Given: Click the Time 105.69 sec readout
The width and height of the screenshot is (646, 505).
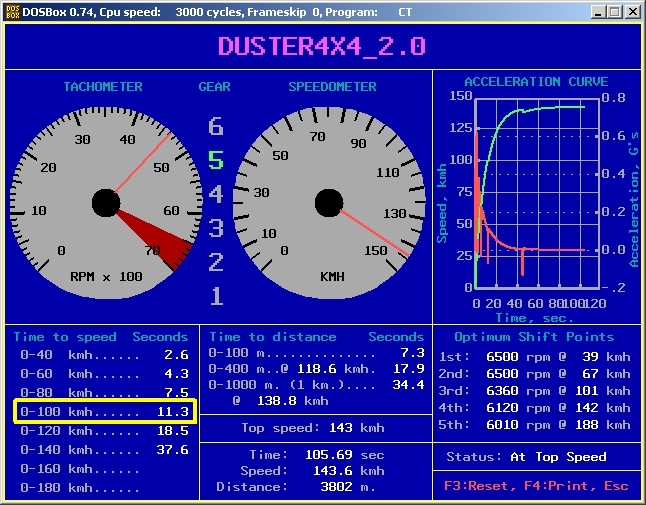Looking at the screenshot, I should pyautogui.click(x=317, y=455).
